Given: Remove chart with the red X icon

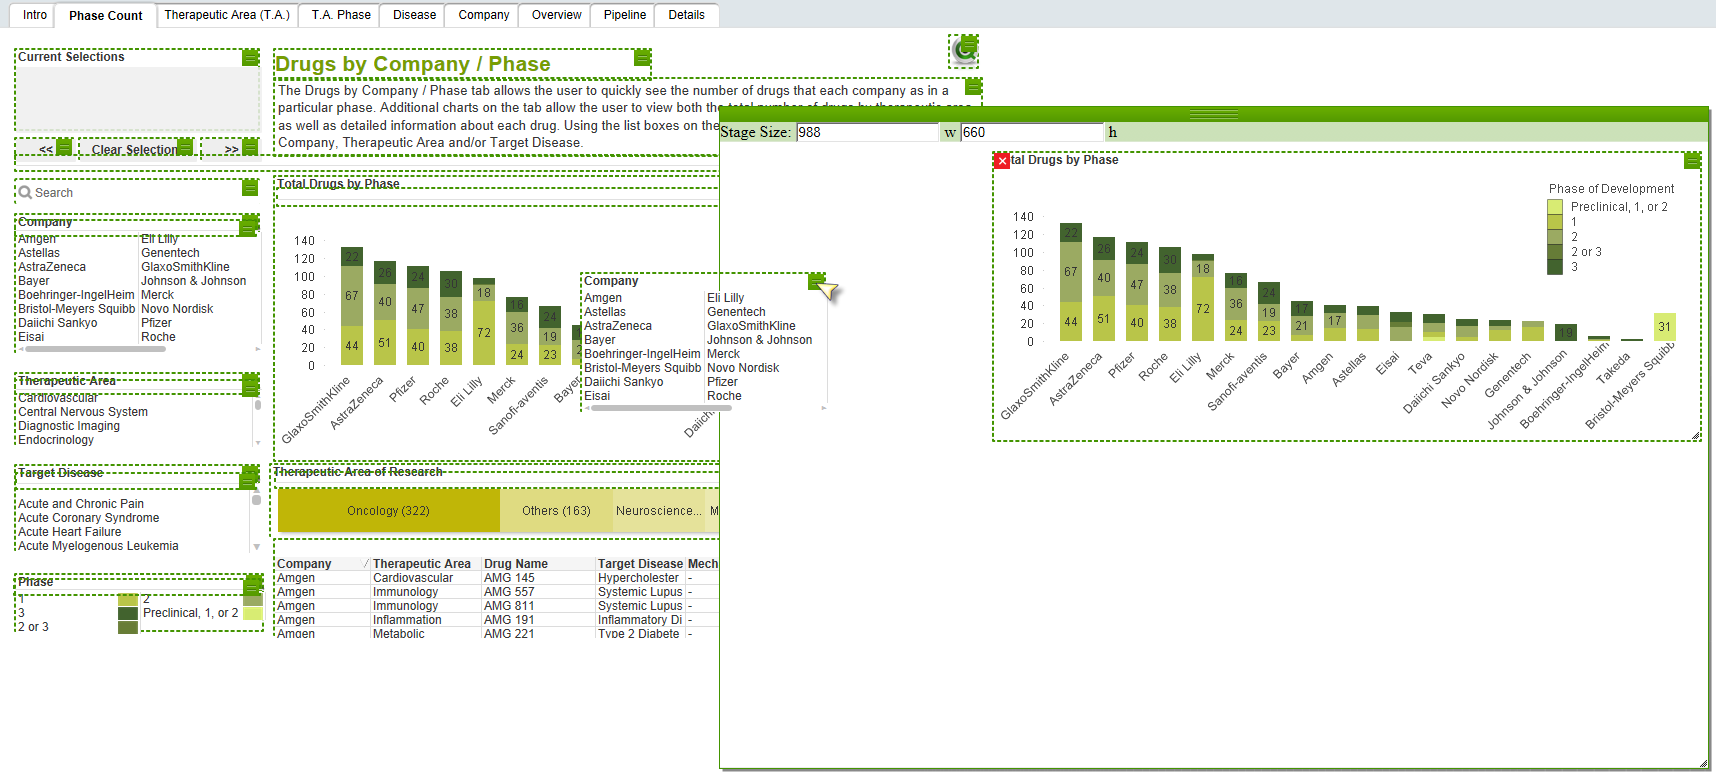Looking at the screenshot, I should click(x=1002, y=161).
